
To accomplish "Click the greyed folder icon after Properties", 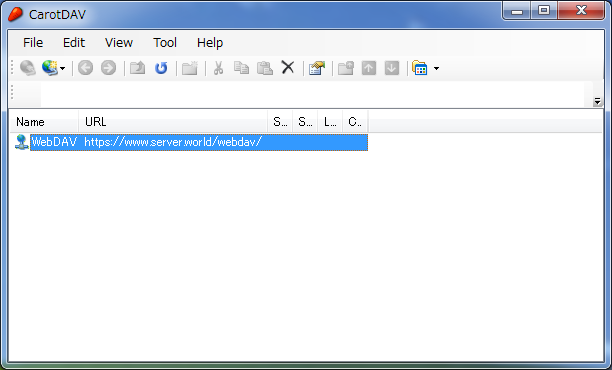I will (346, 68).
